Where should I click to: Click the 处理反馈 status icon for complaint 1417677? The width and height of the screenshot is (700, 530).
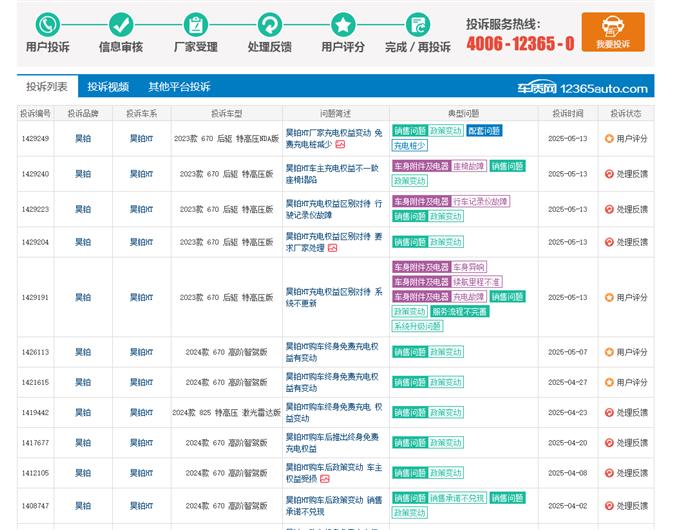(x=609, y=442)
